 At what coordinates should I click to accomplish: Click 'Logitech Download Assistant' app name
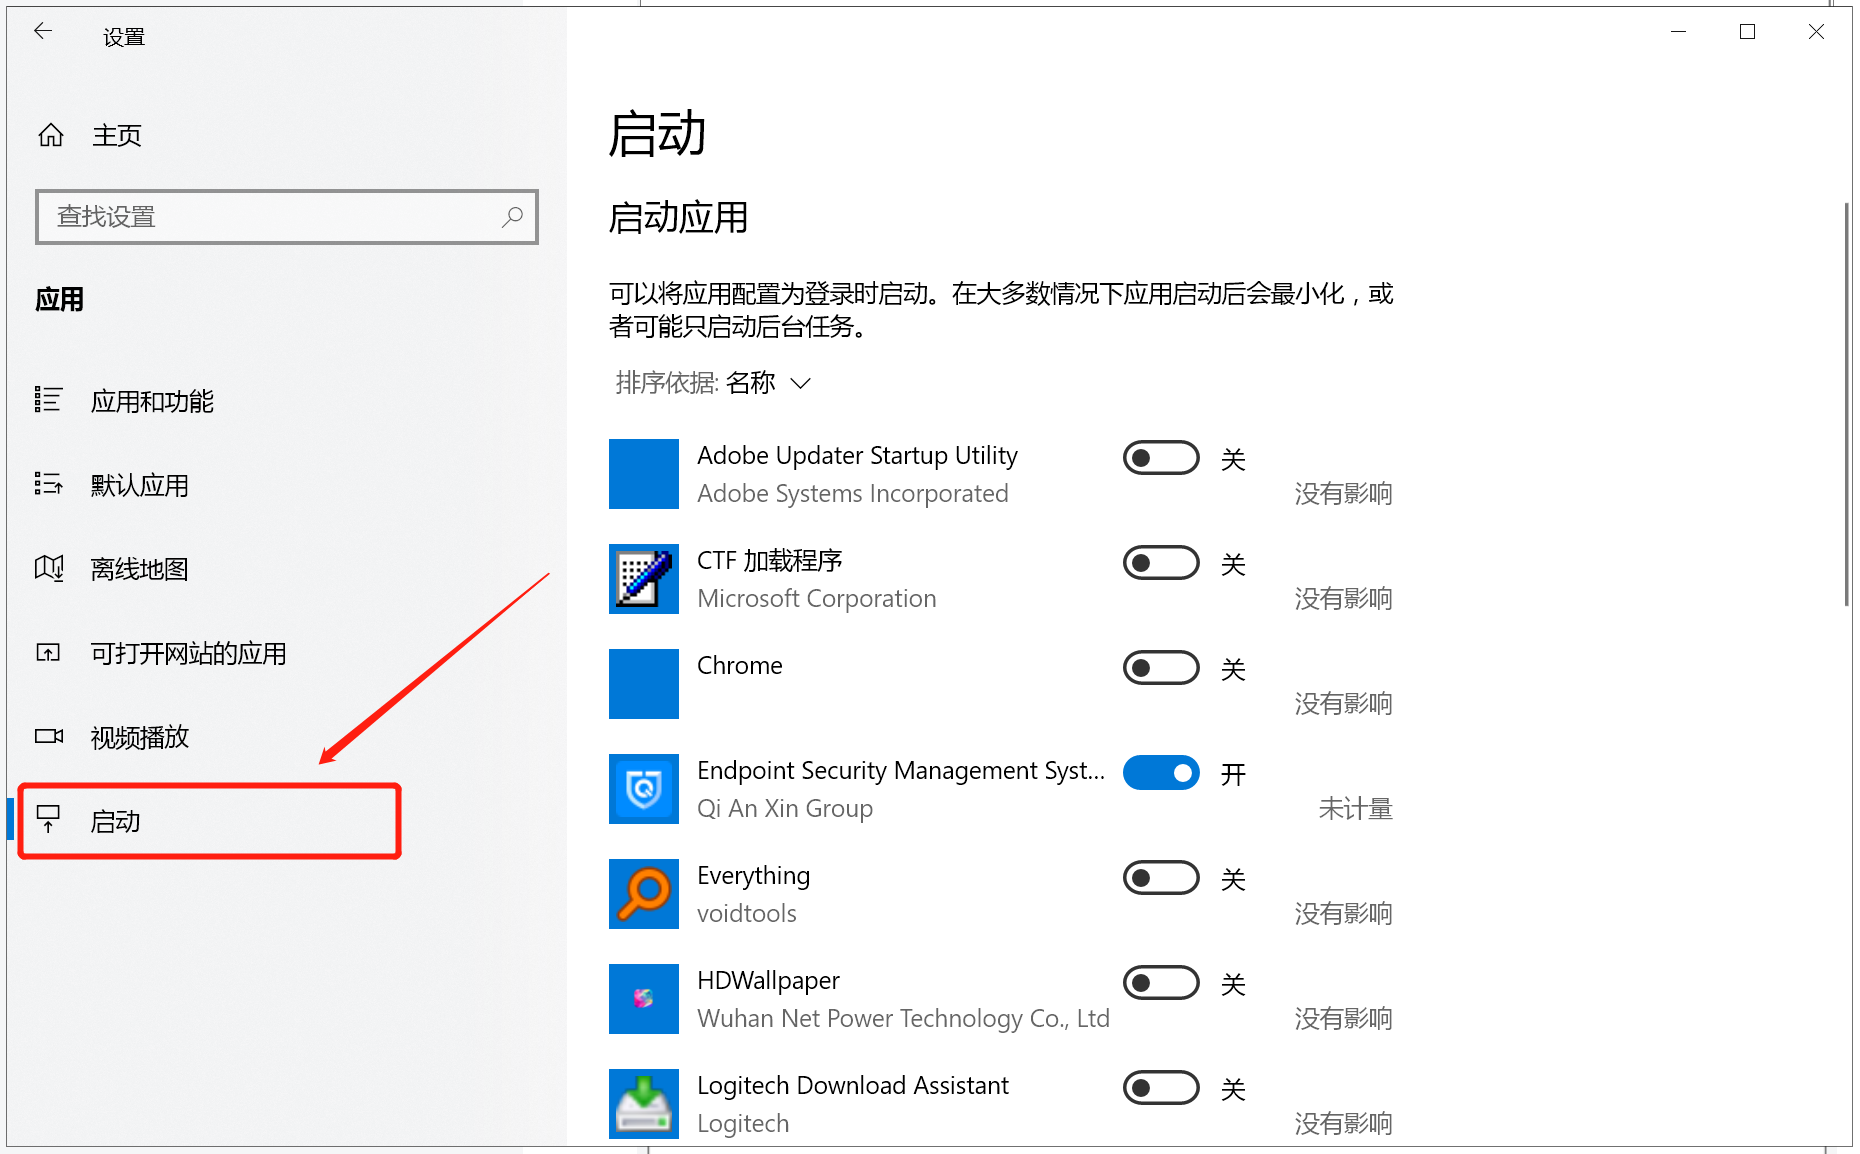click(x=853, y=1085)
